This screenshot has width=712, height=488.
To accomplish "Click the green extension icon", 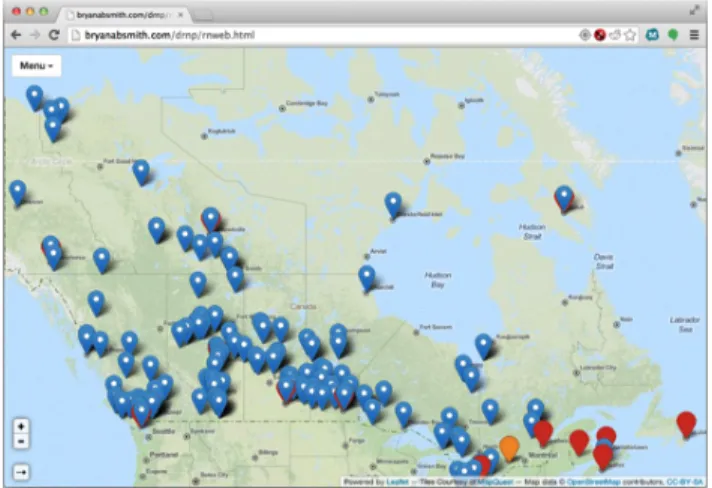I will (x=673, y=35).
